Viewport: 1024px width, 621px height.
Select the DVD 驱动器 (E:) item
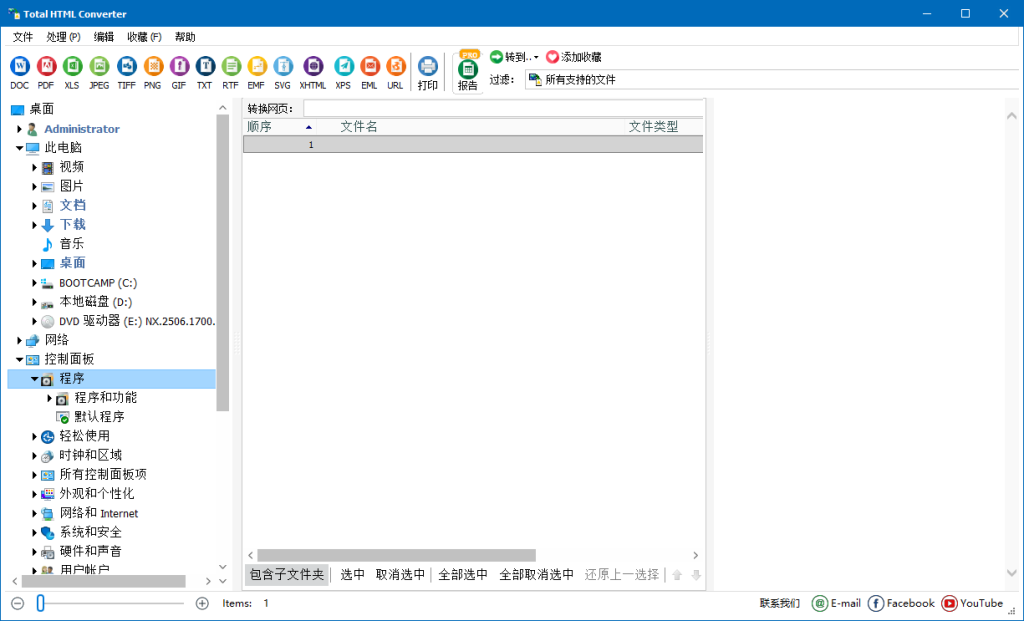pyautogui.click(x=136, y=321)
